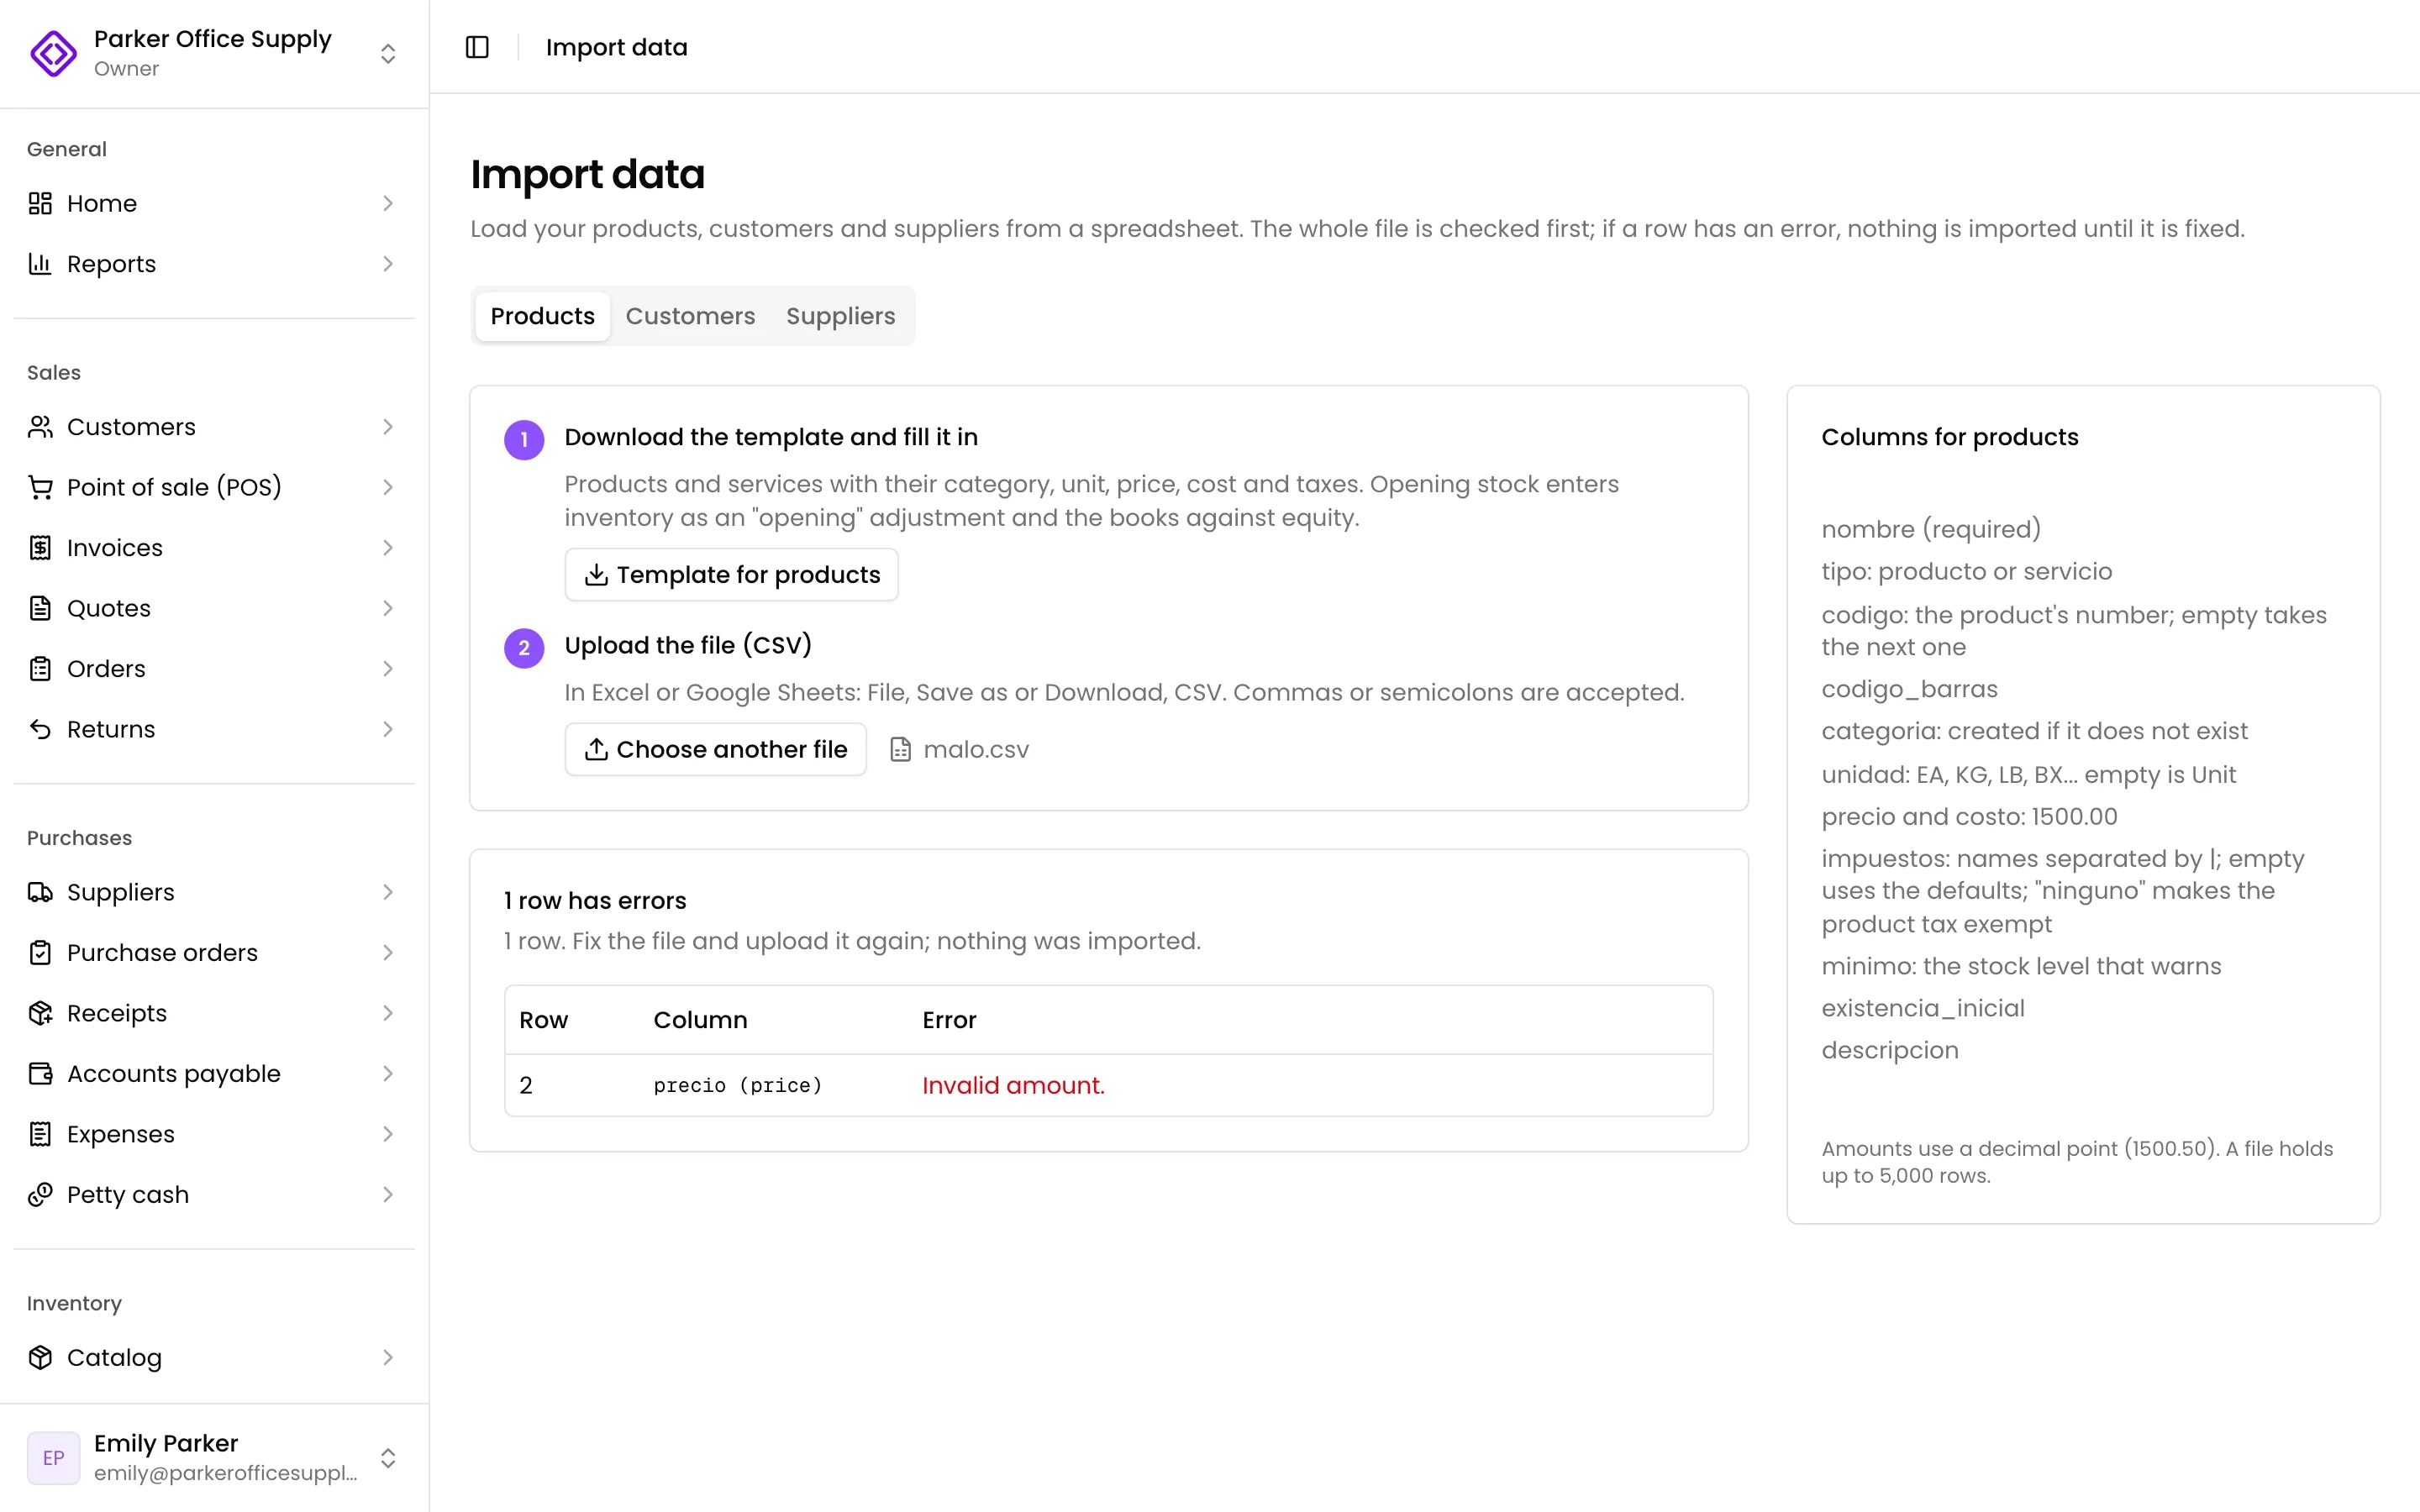This screenshot has width=2420, height=1512.
Task: Expand the Reports chevron
Action: (388, 264)
